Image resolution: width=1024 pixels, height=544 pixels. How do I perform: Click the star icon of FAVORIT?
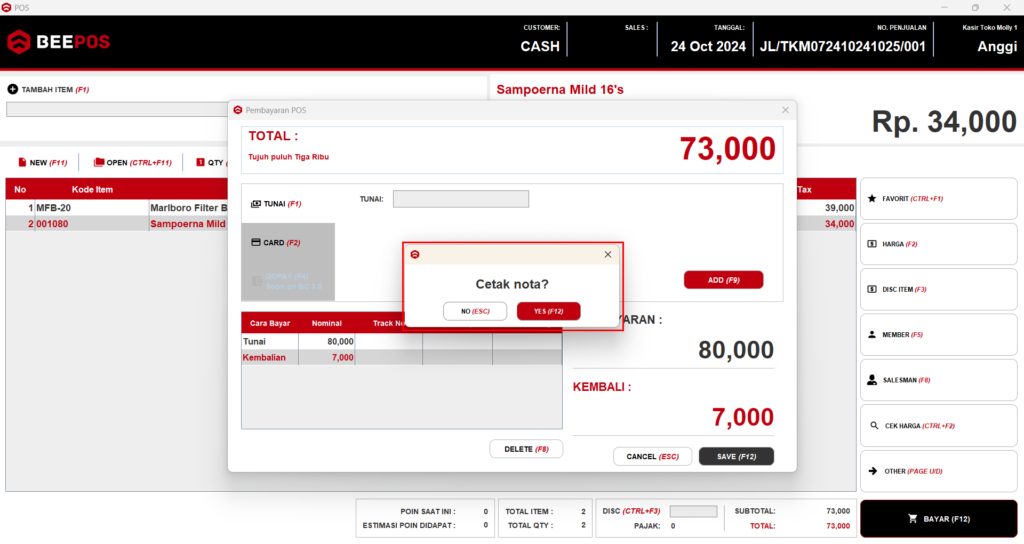tap(872, 199)
